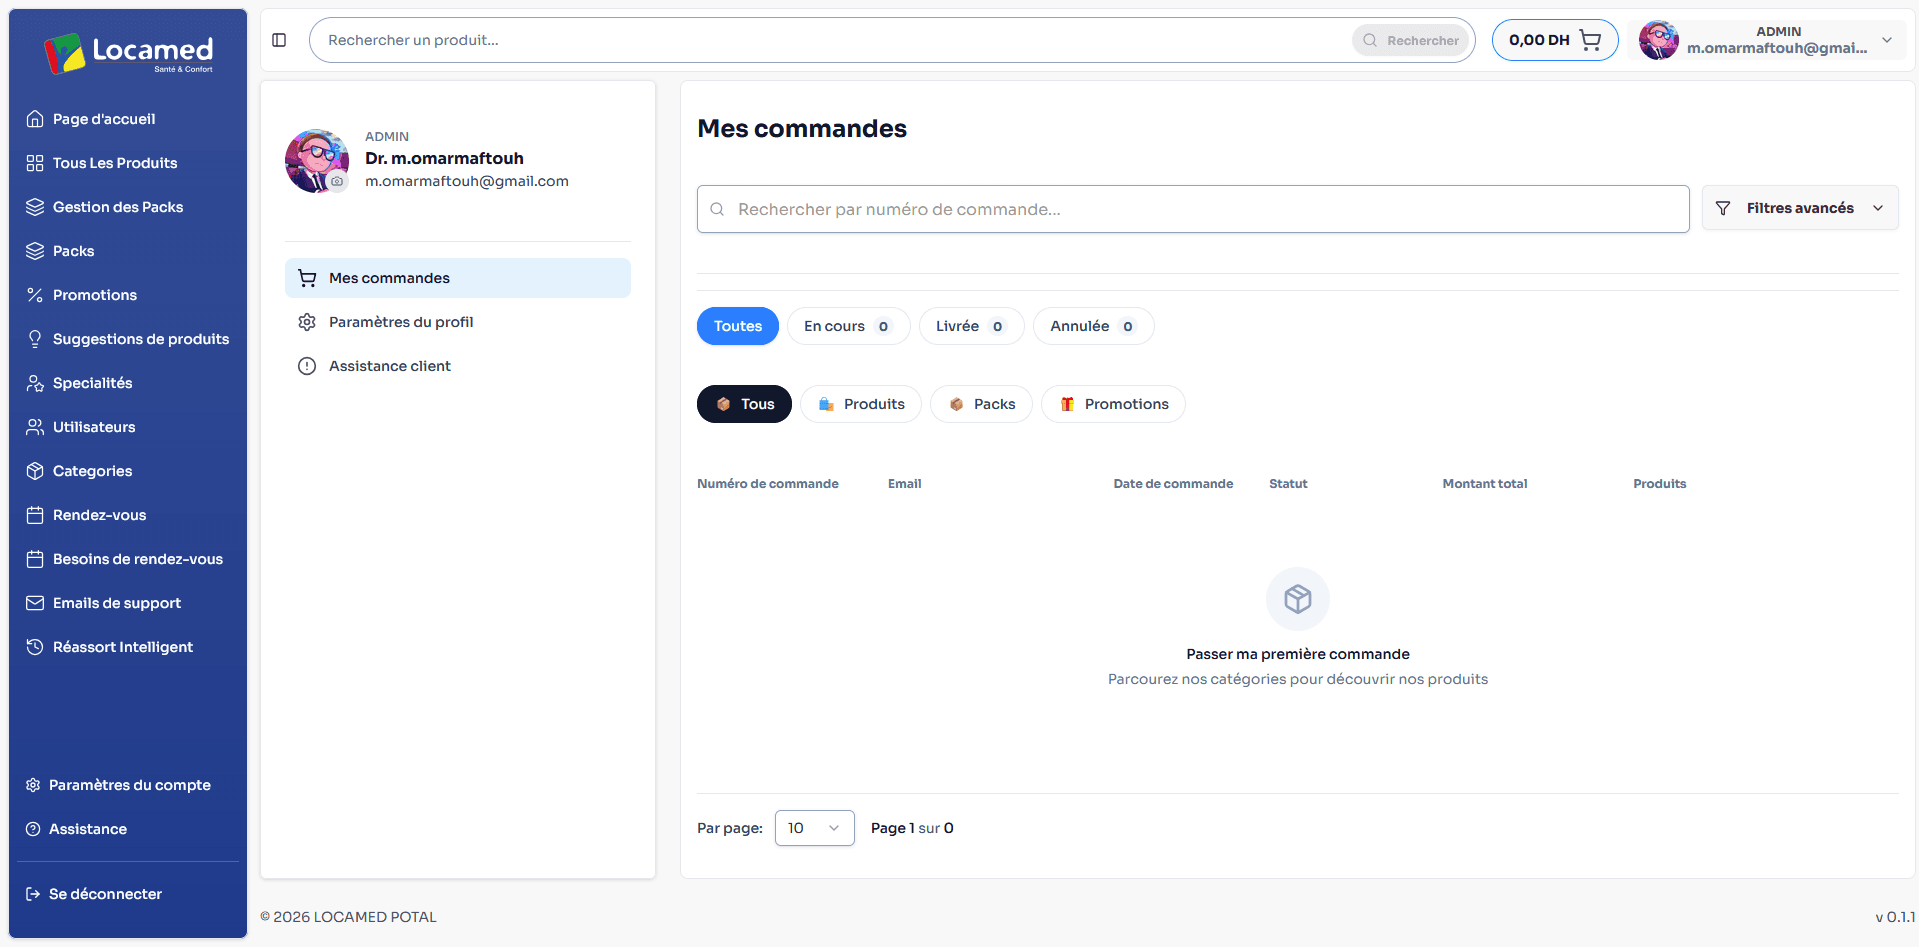Click the shopping cart icon
Screen dimensions: 1919x947
pos(1589,40)
